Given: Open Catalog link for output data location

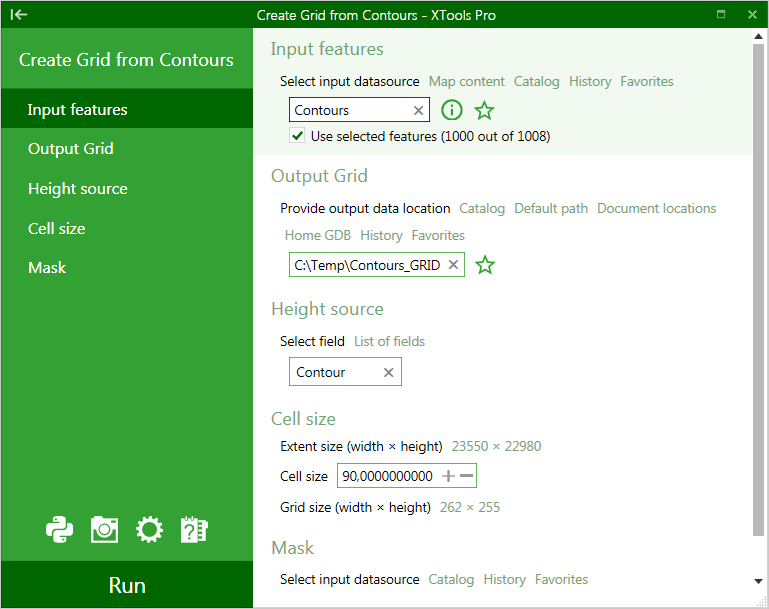Looking at the screenshot, I should 482,208.
